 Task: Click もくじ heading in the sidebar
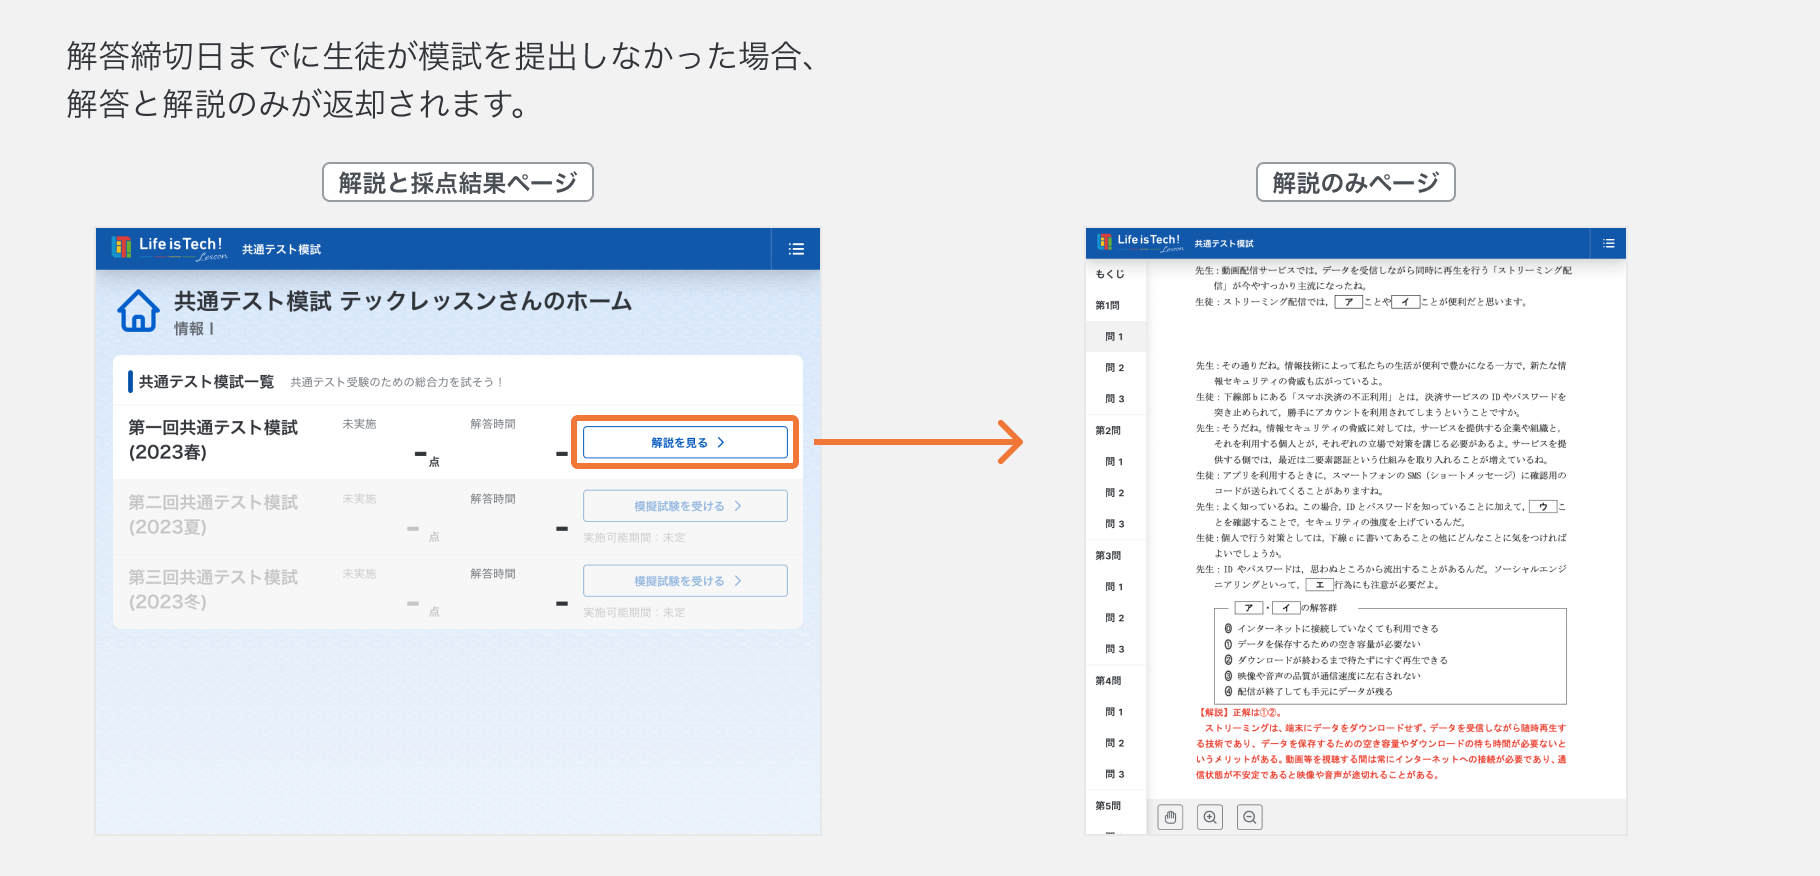coord(1109,274)
